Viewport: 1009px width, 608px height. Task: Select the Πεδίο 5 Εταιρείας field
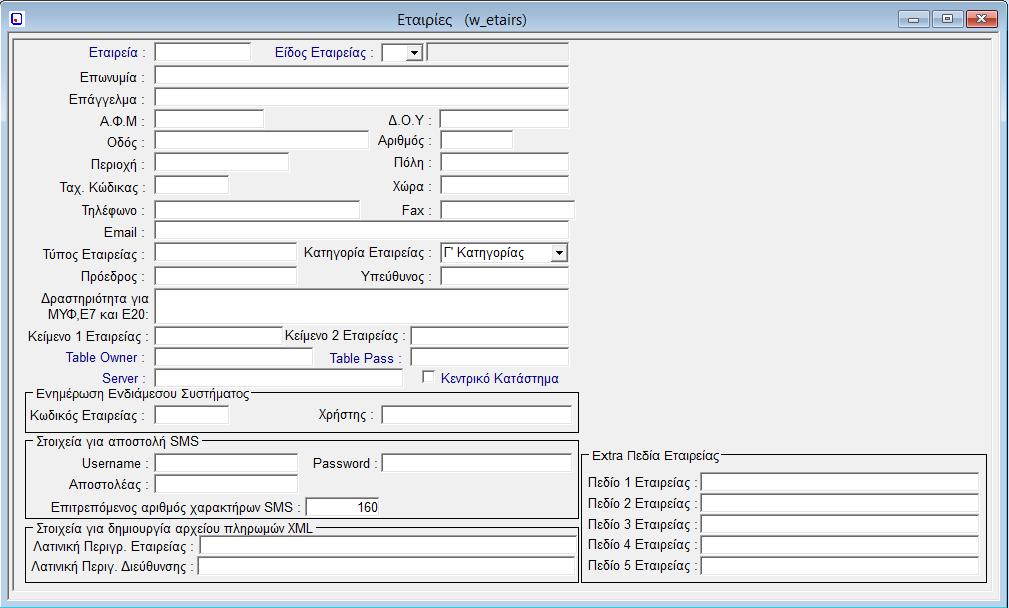pos(840,566)
